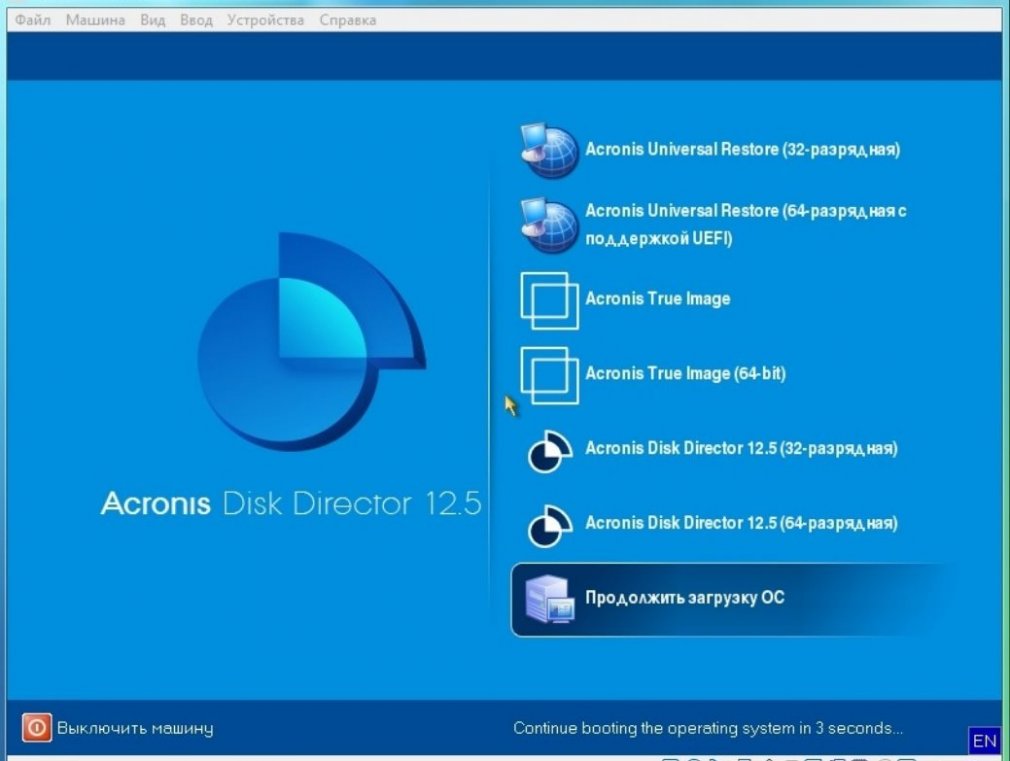Open the Вид menu
The image size is (1010, 761).
(x=153, y=20)
